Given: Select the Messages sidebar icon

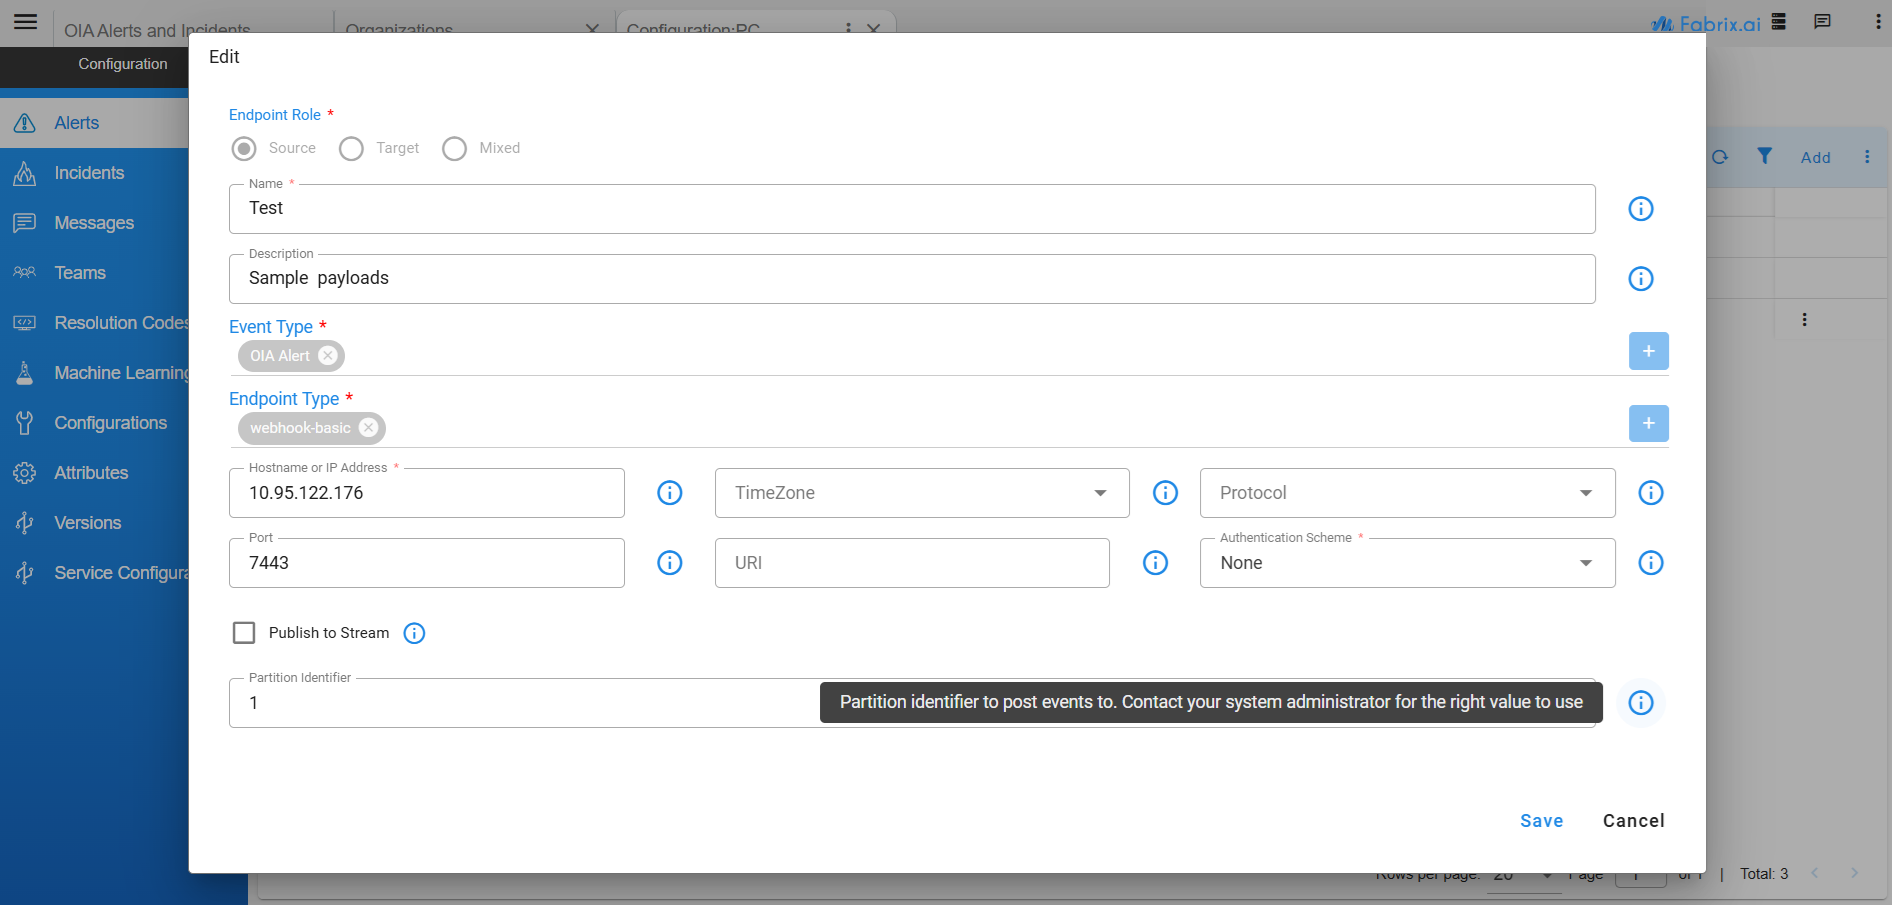Looking at the screenshot, I should pos(25,222).
